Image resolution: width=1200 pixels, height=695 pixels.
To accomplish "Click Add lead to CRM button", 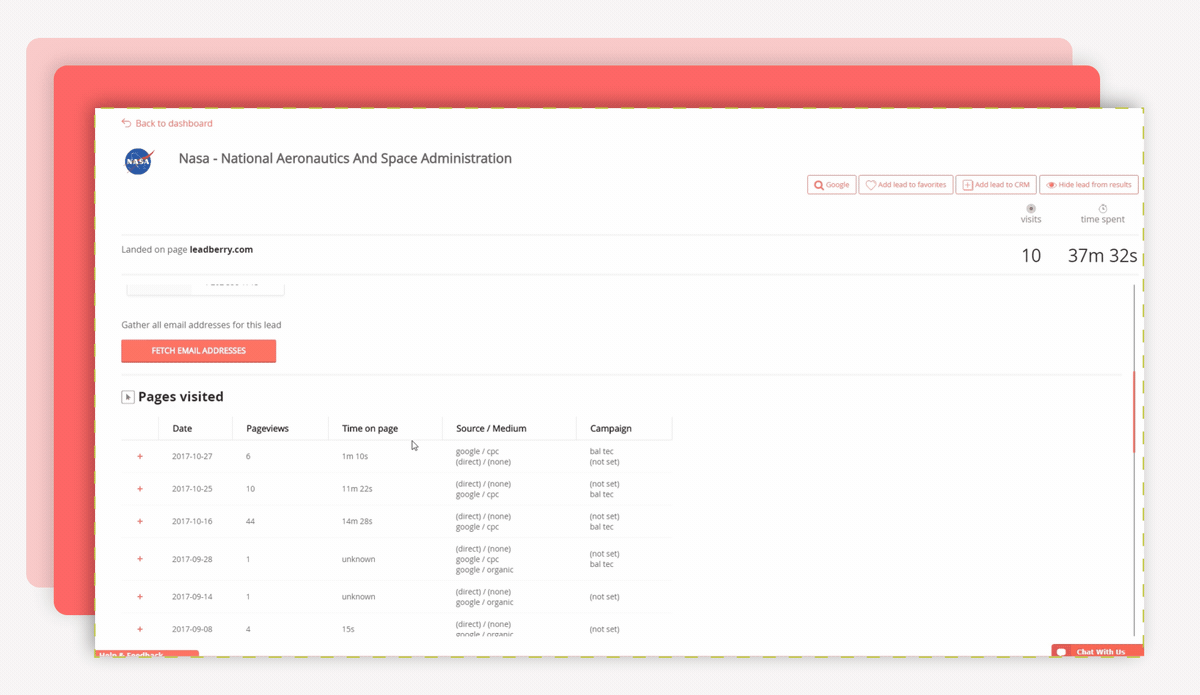I will pos(996,185).
